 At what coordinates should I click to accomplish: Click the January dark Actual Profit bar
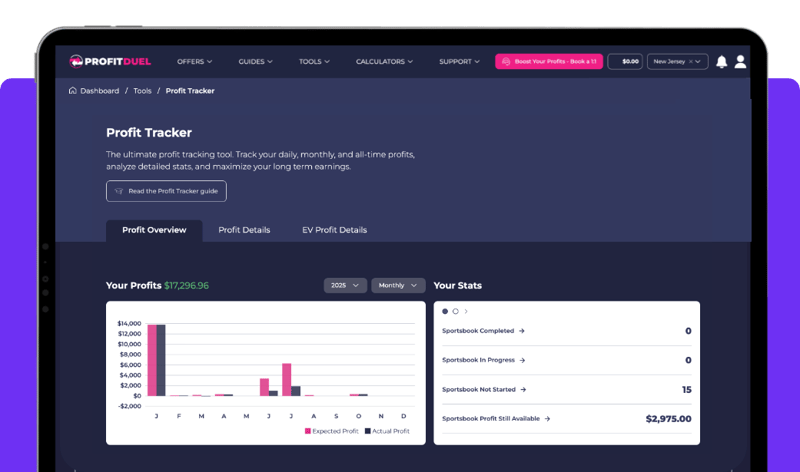click(x=161, y=360)
